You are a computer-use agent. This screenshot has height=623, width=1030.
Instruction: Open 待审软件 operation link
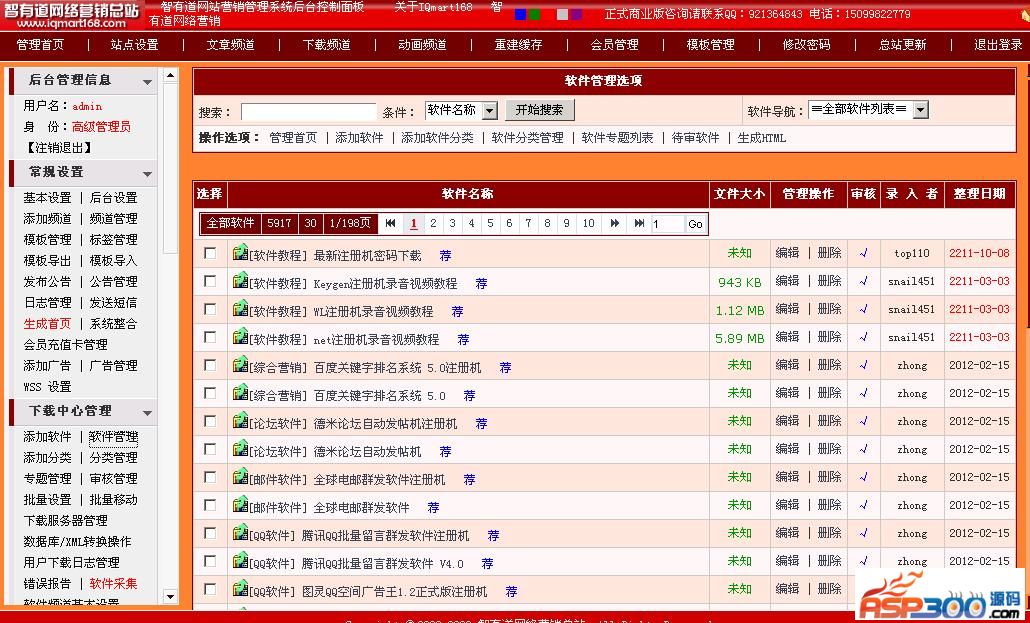point(695,138)
